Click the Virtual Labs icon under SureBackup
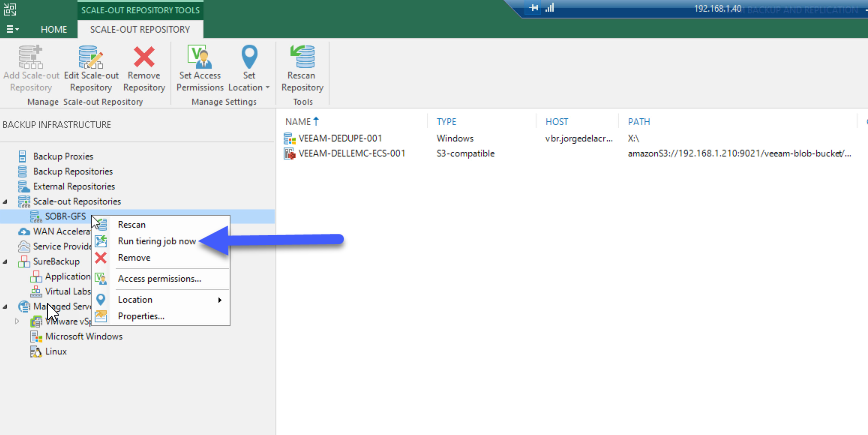Image resolution: width=868 pixels, height=435 pixels. pos(36,291)
